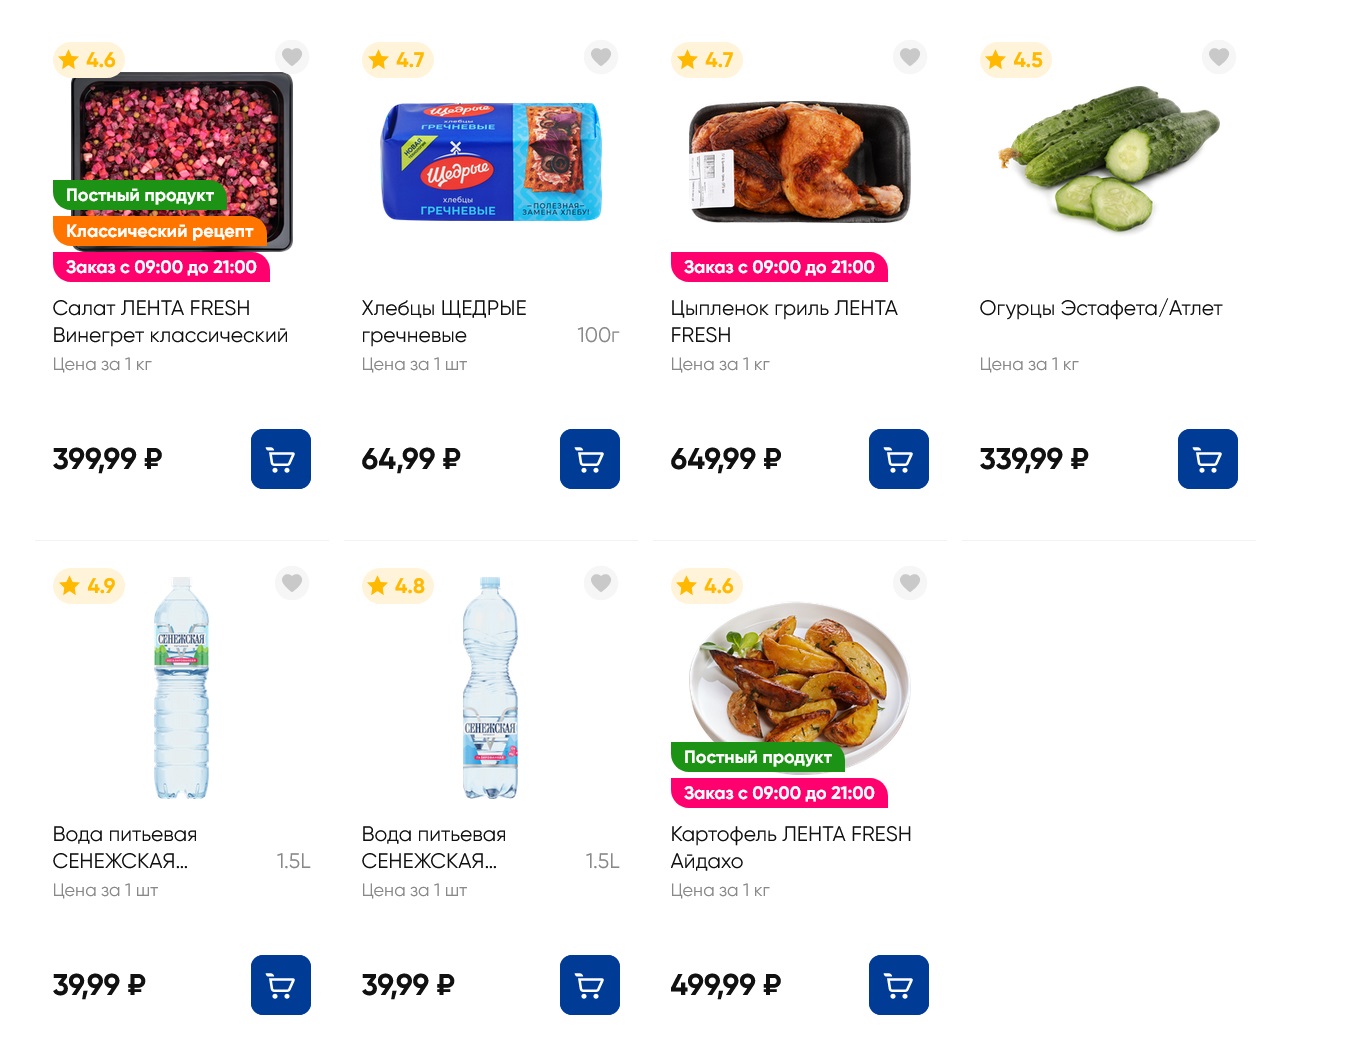Toggle favorite heart on Хлебцы ЩЕДРЫЕ
This screenshot has height=1064, width=1371.
(601, 56)
